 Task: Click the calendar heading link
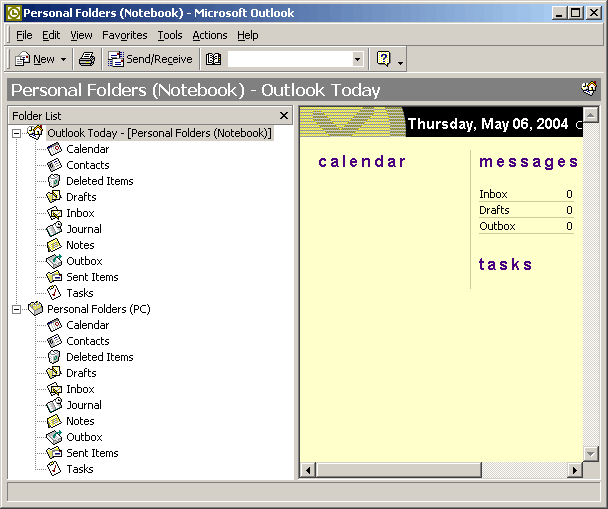[362, 161]
